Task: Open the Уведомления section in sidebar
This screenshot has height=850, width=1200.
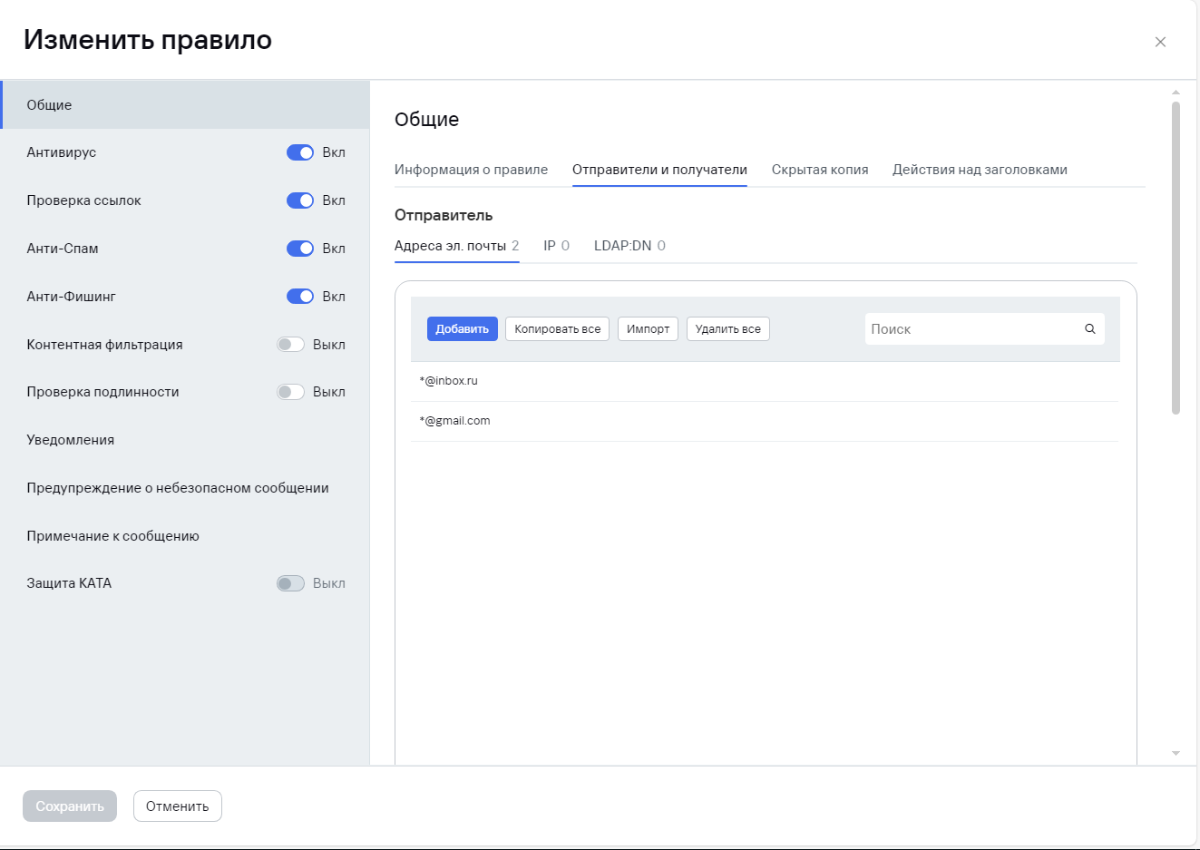Action: [71, 440]
